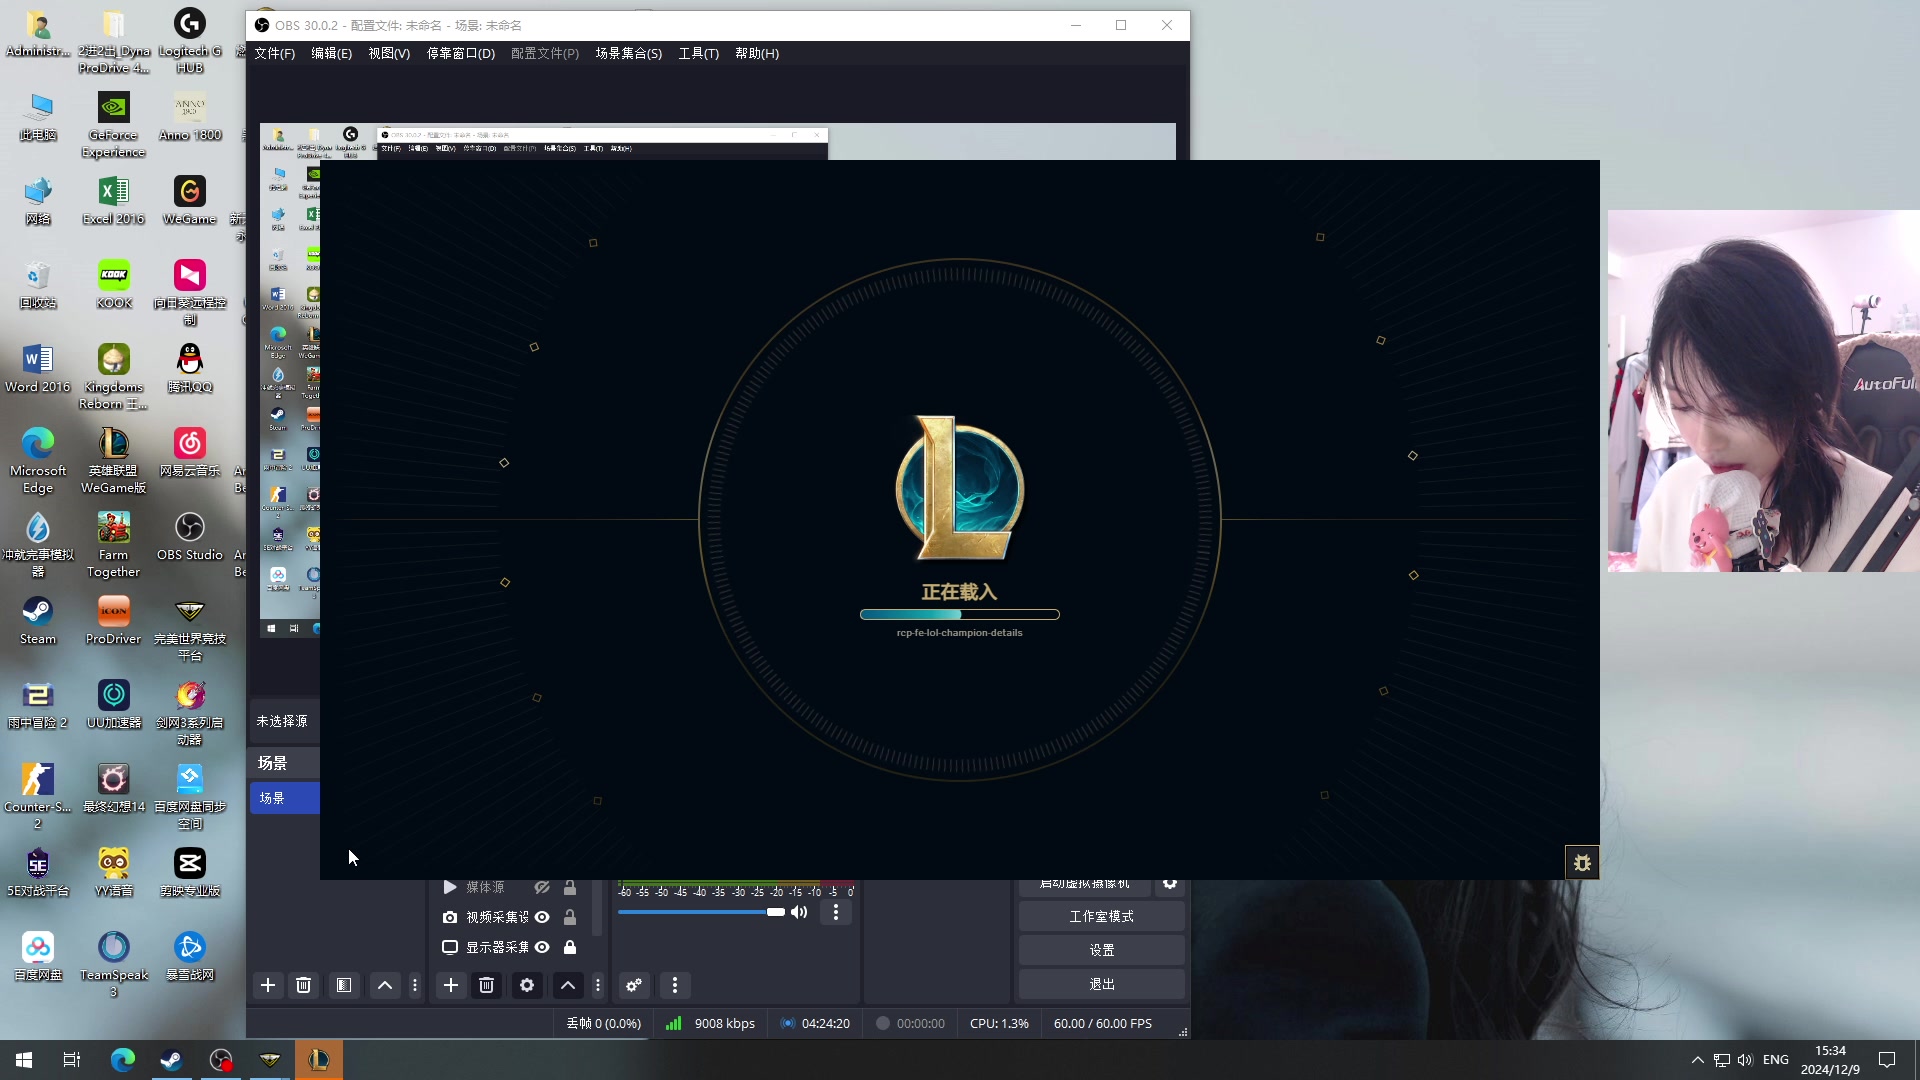This screenshot has height=1080, width=1920.
Task: Open the 停靠窗口(D) menu in OBS
Action: [x=461, y=53]
